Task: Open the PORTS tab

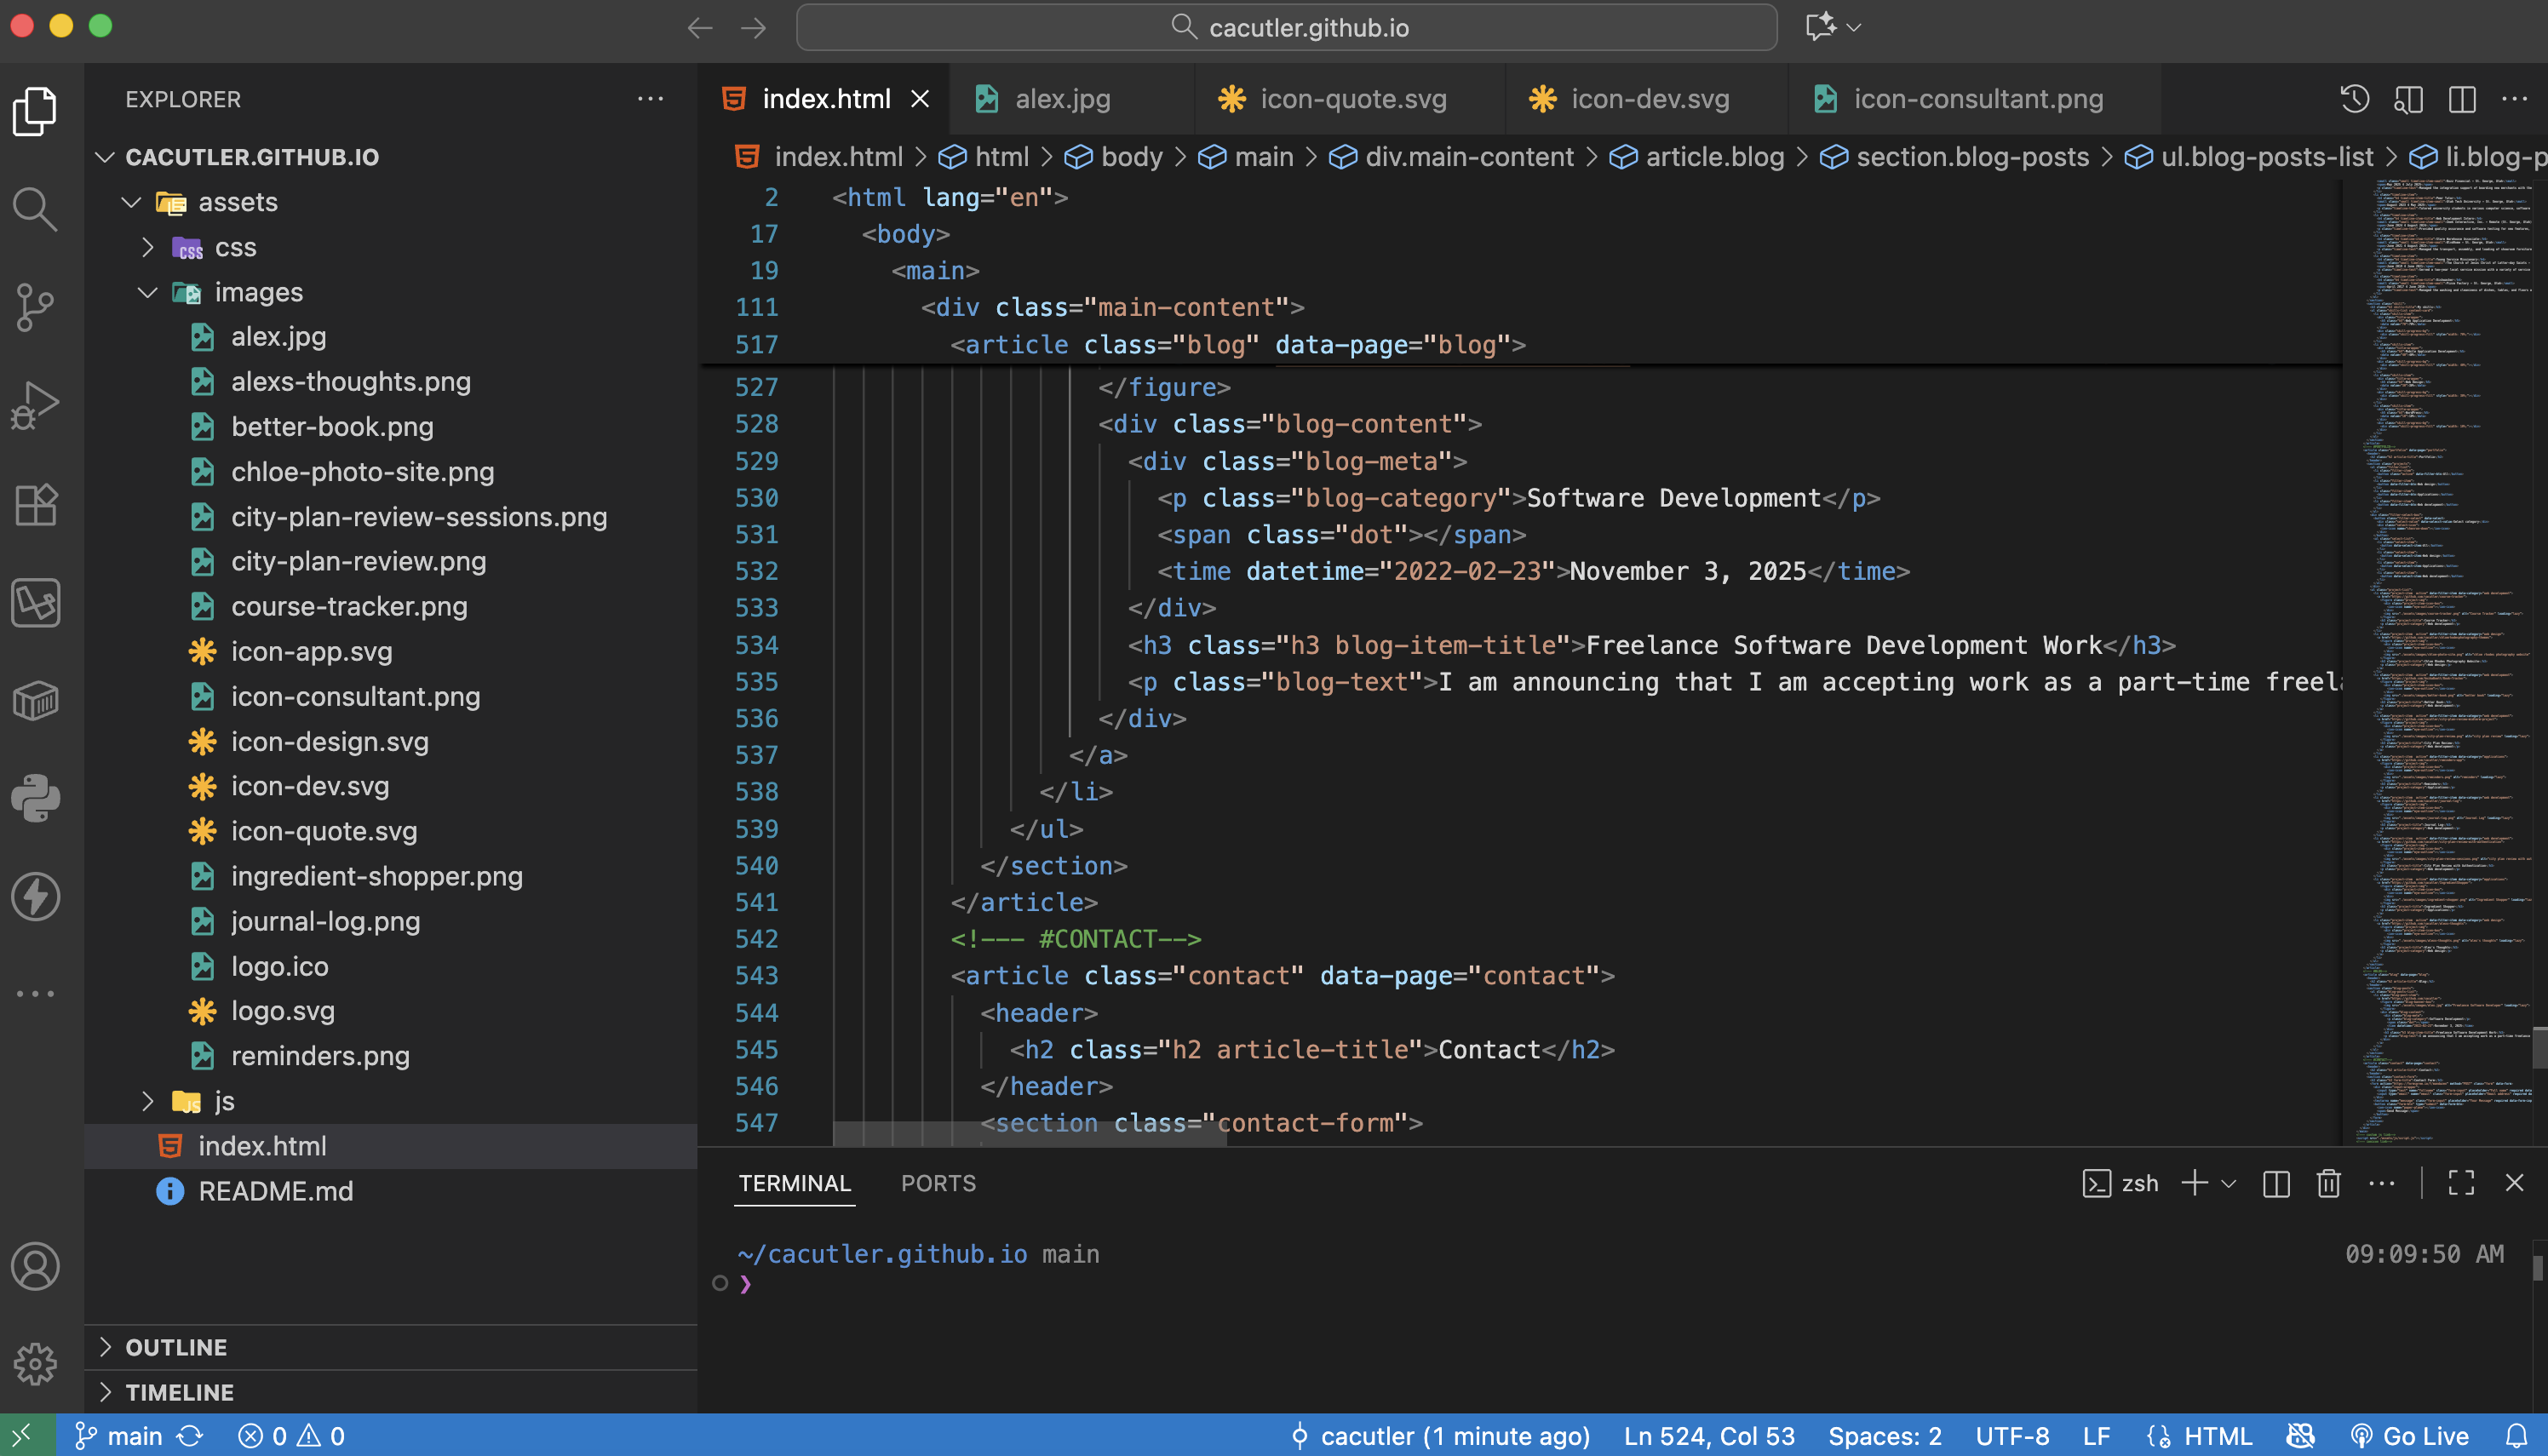Action: 938,1183
